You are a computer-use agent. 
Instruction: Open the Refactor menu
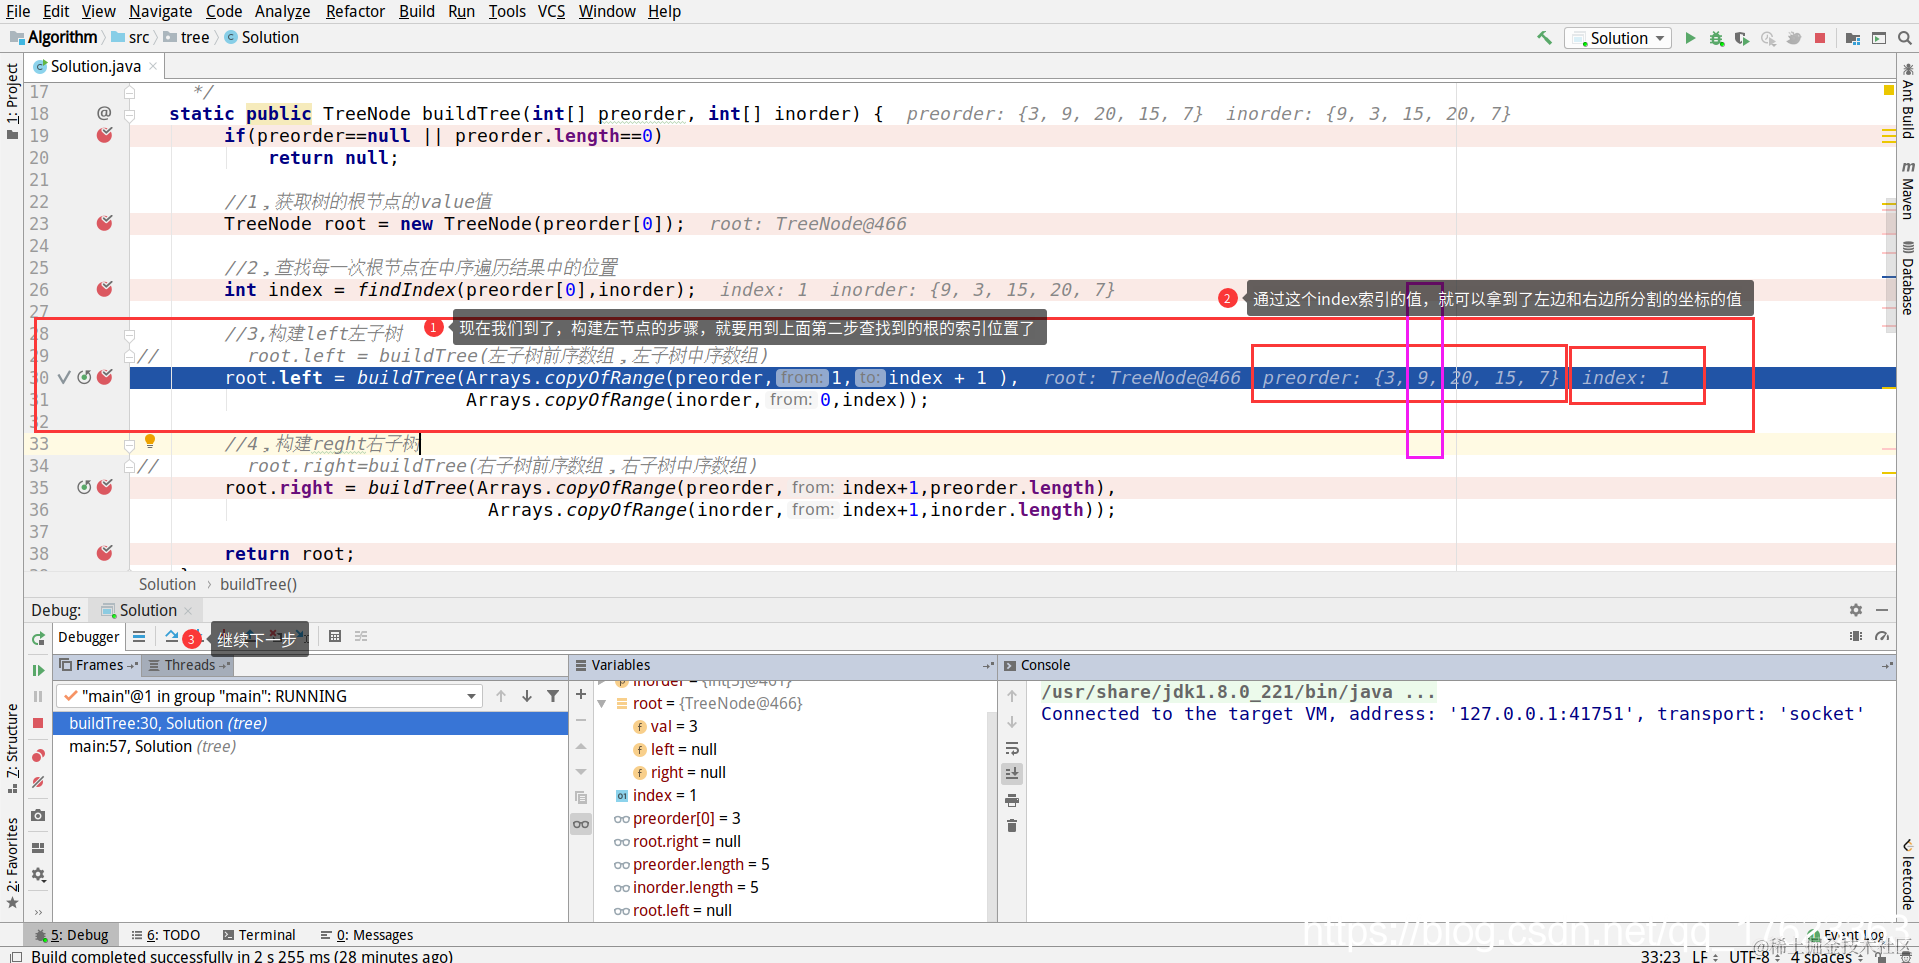coord(355,11)
